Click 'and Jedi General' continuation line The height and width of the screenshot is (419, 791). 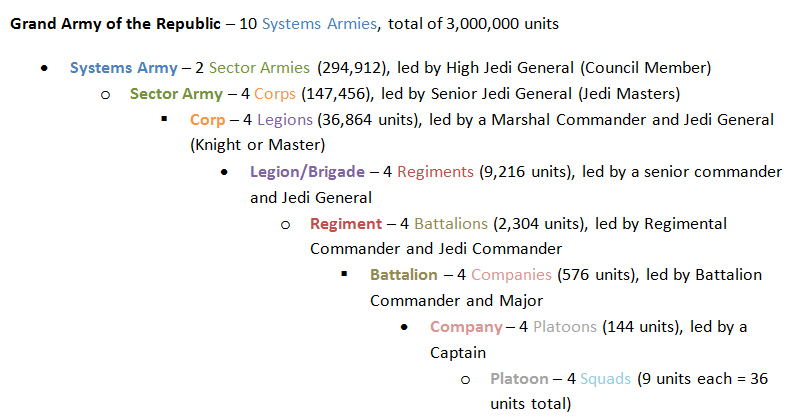tap(311, 198)
